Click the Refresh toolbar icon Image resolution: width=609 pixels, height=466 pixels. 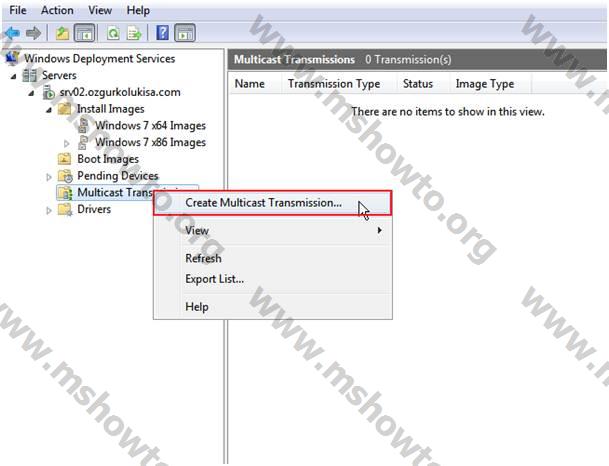114,33
